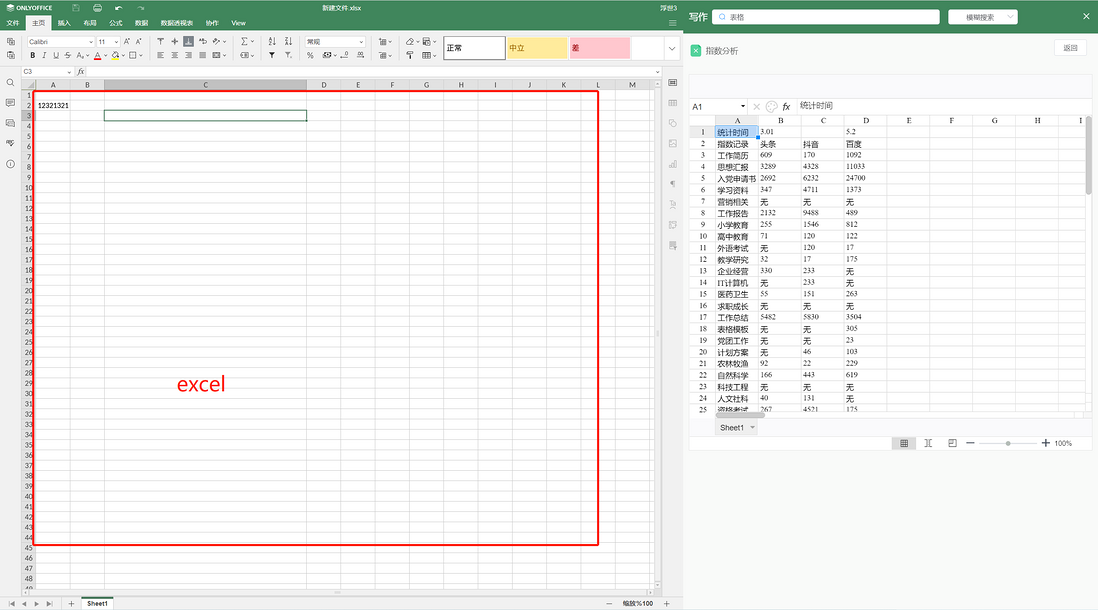1098x610 pixels.
Task: Clear filter with the crossed funnel icon
Action: [x=288, y=55]
